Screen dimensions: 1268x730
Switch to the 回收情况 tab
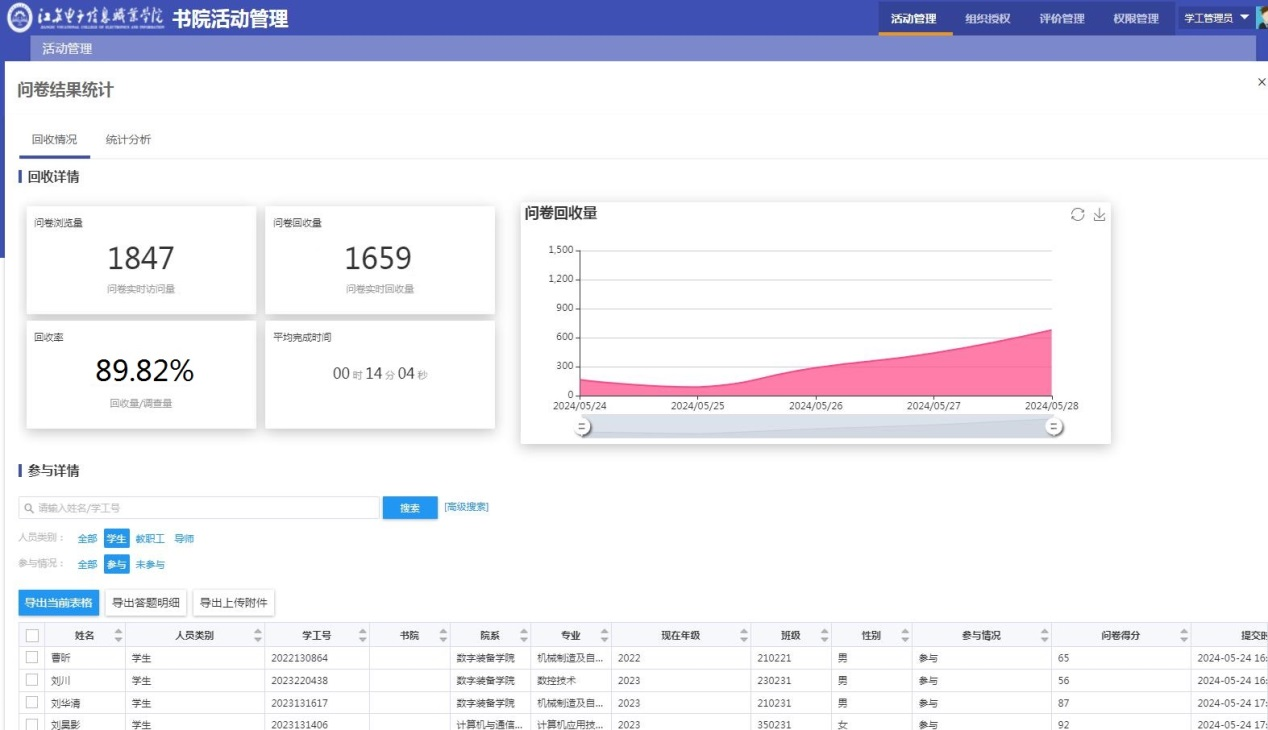click(x=54, y=139)
